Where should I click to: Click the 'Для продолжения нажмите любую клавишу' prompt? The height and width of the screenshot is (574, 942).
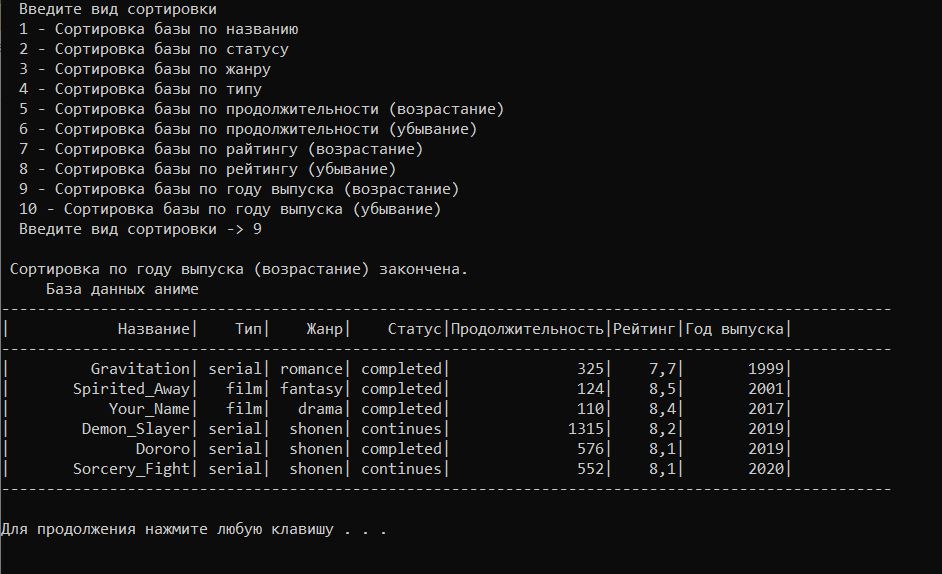[x=167, y=530]
